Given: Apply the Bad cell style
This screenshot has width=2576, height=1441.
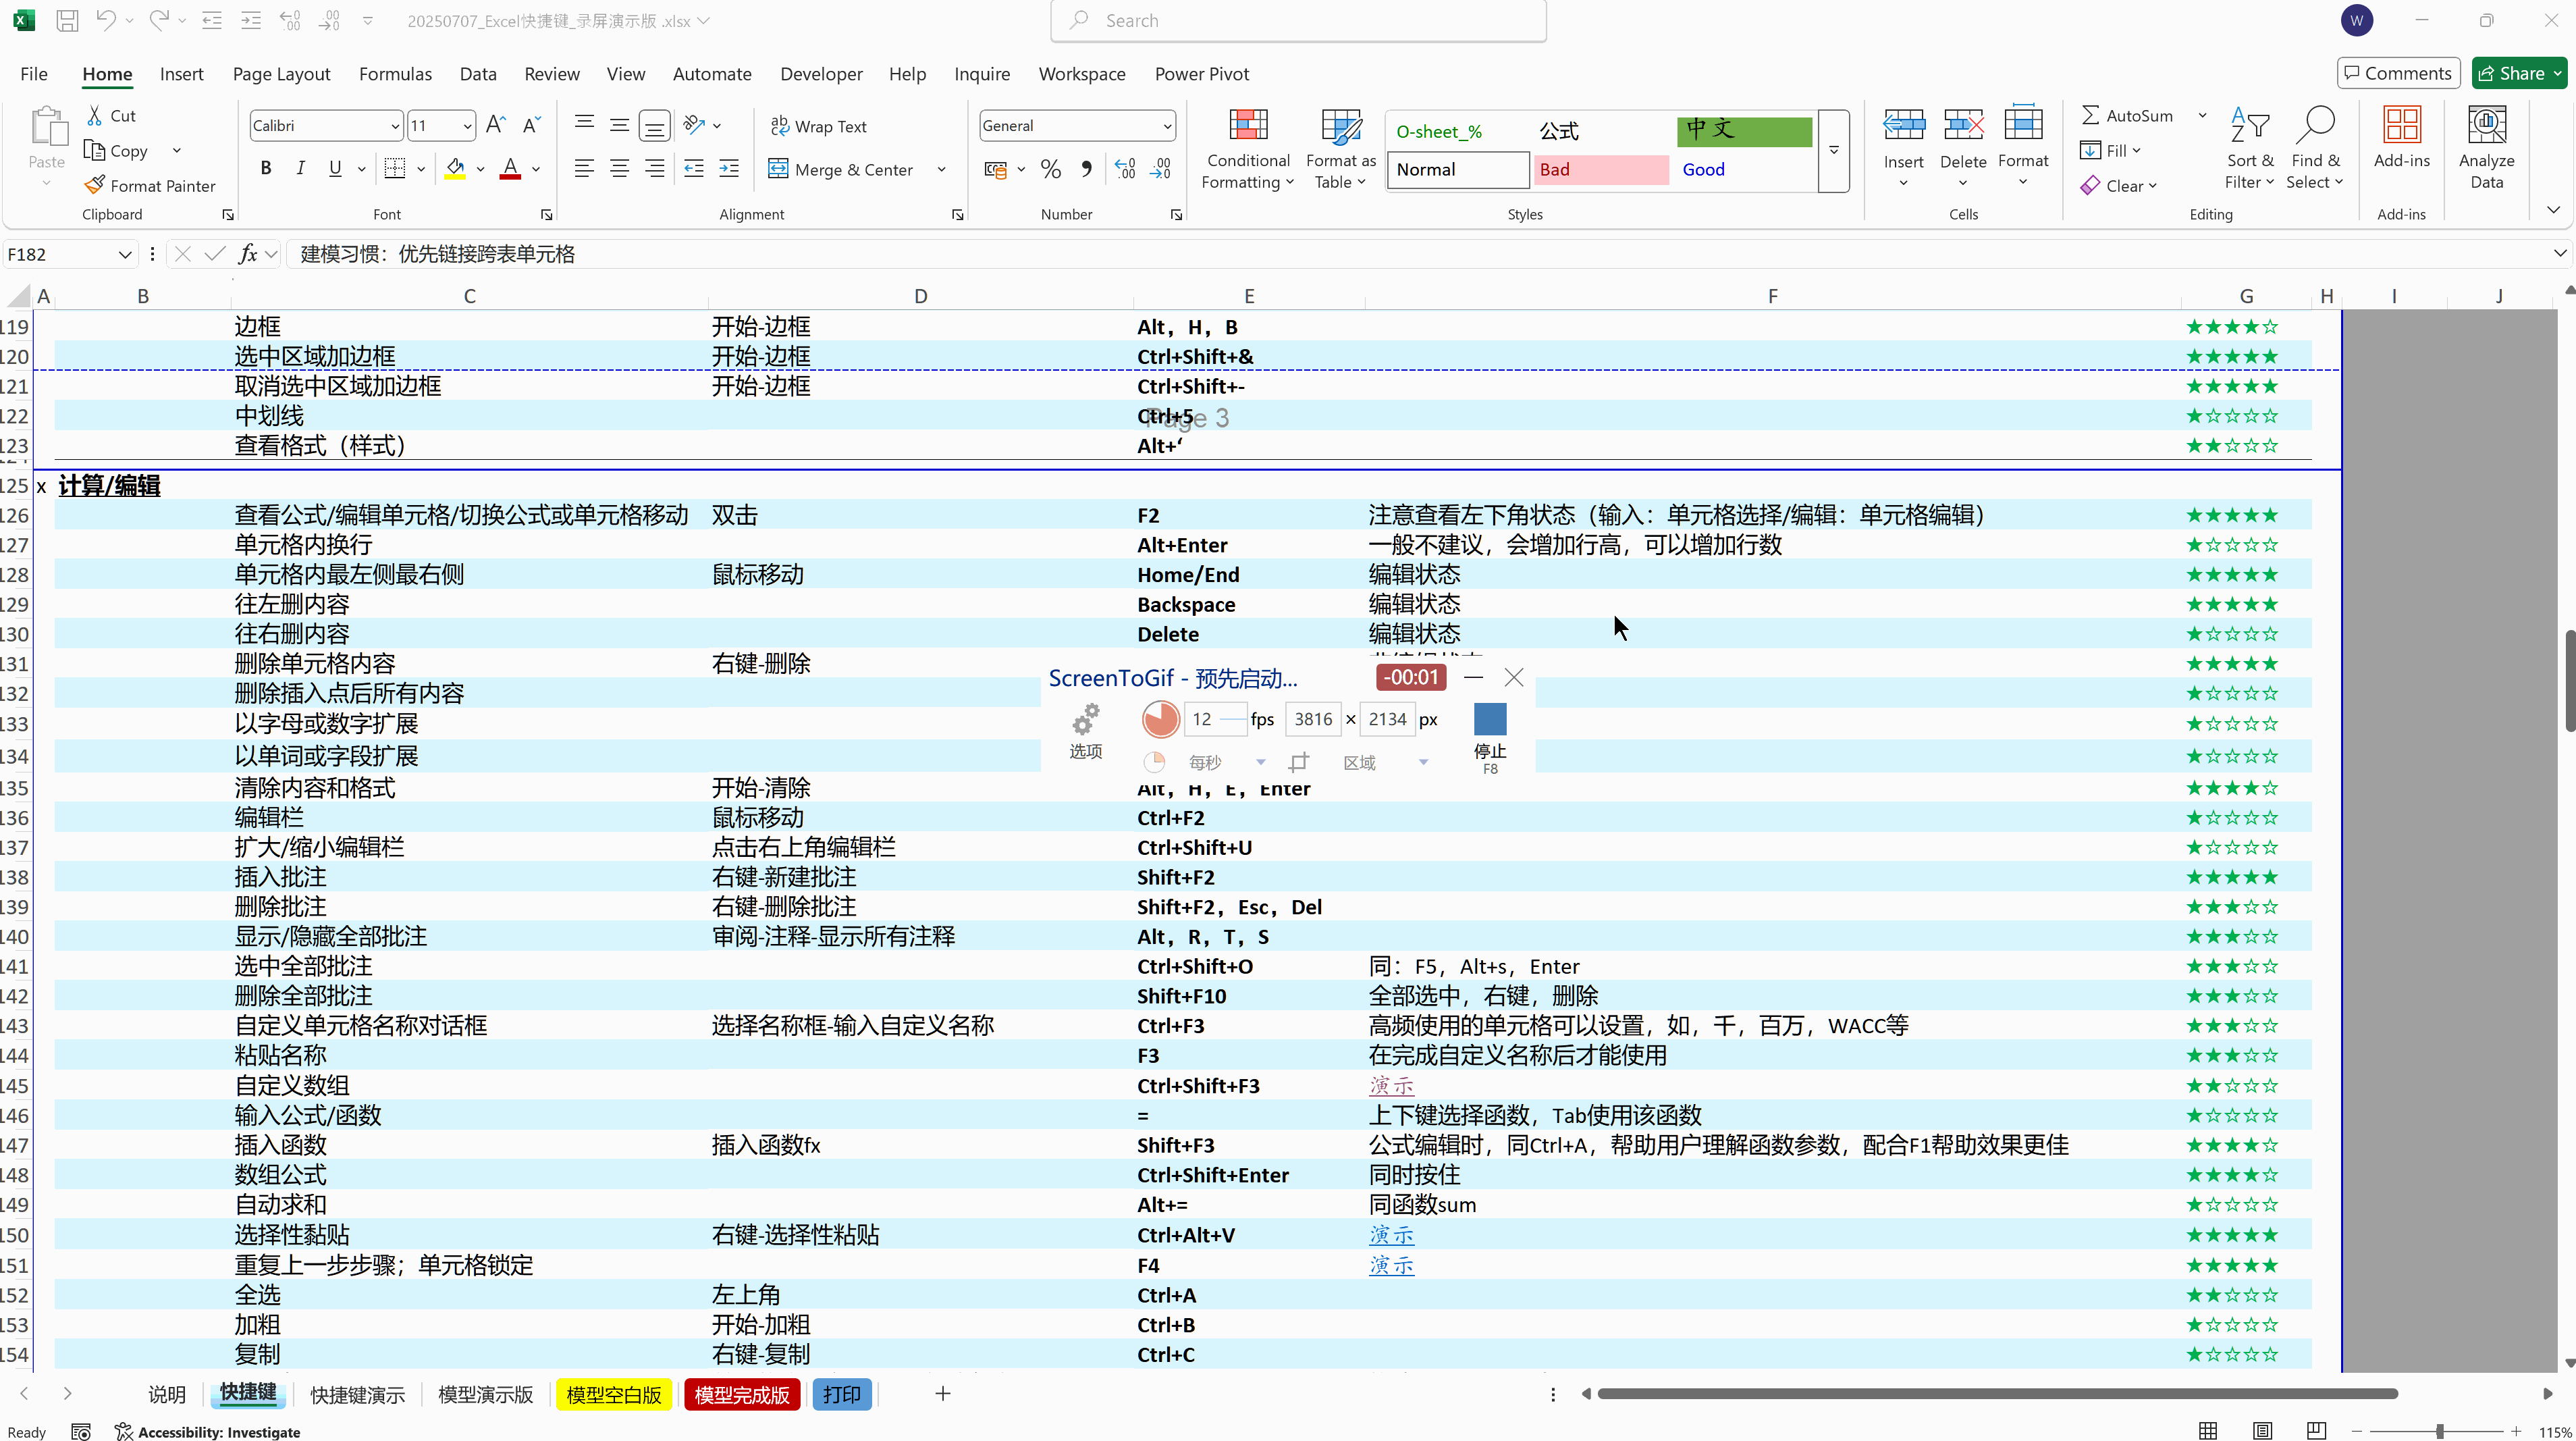Looking at the screenshot, I should 1601,169.
